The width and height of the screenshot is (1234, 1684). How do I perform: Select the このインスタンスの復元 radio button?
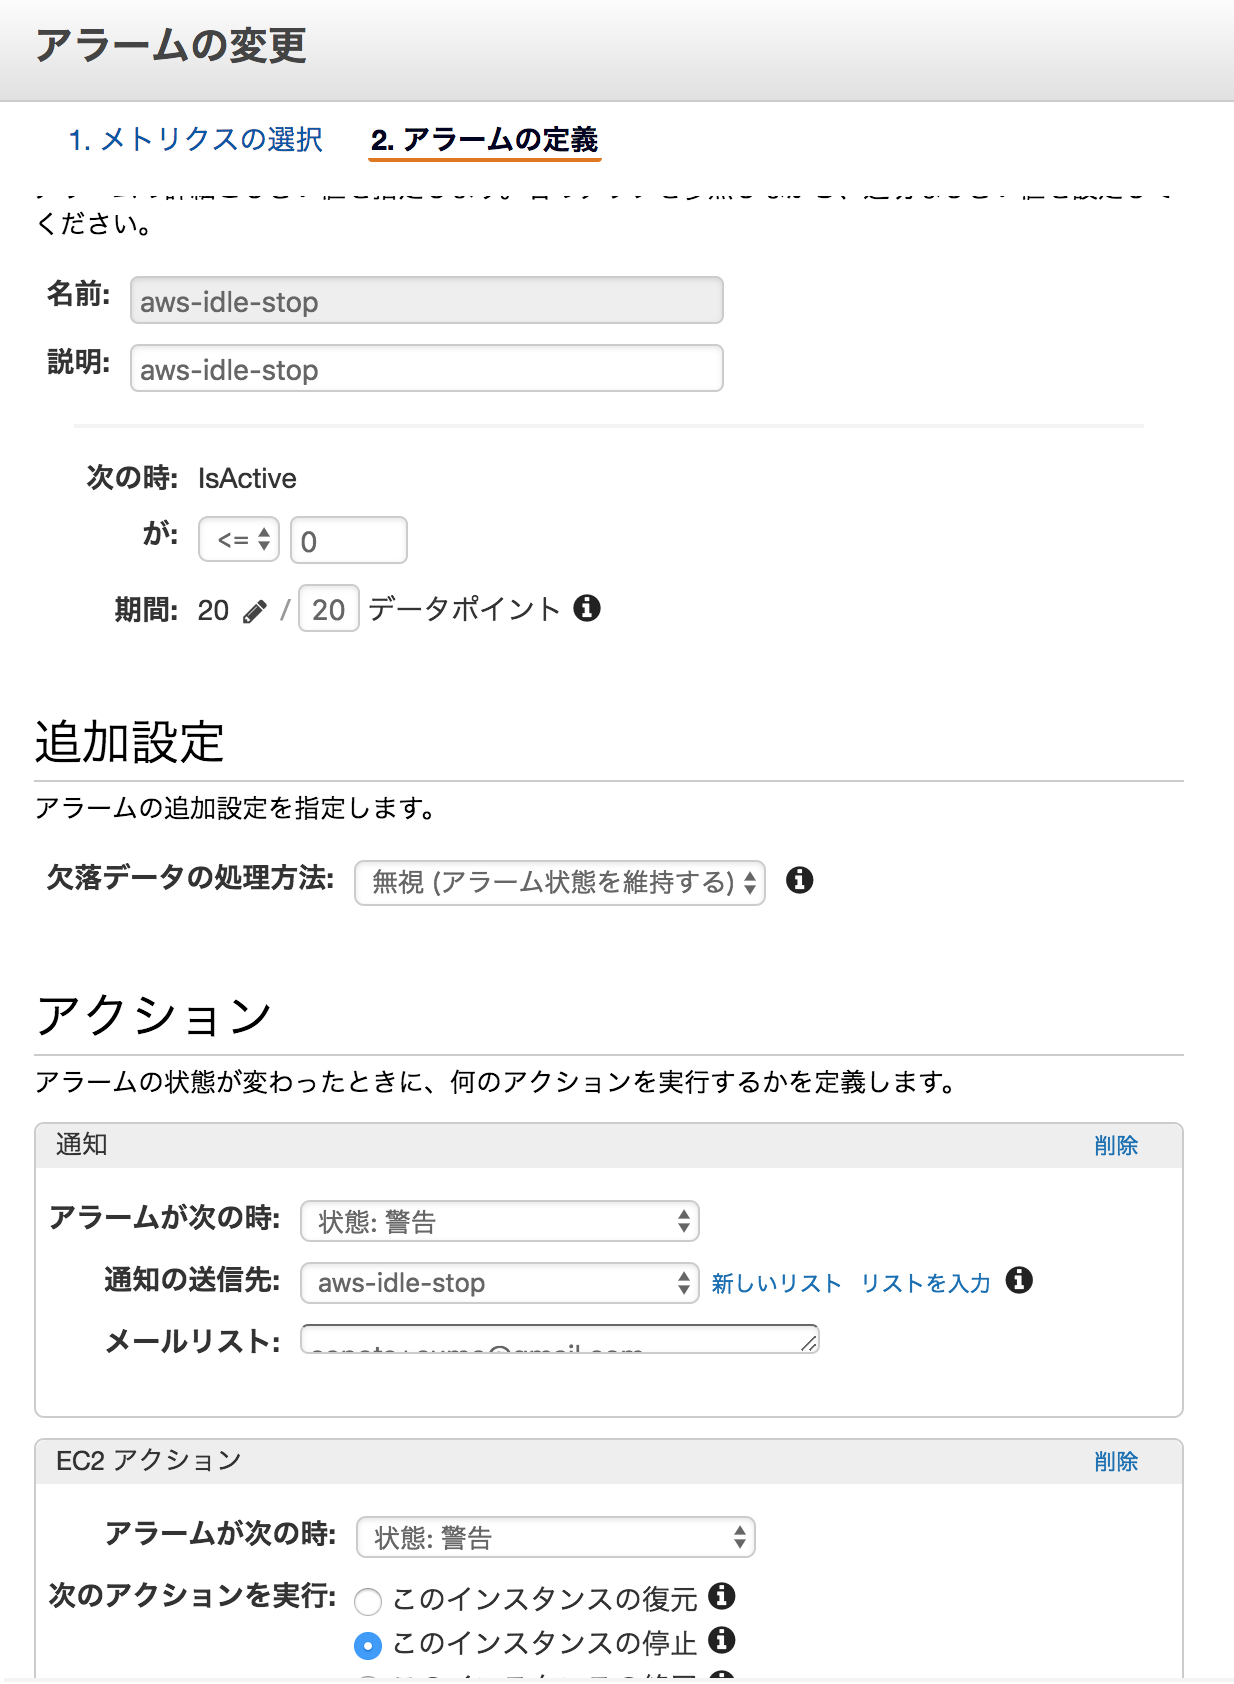coord(368,1601)
